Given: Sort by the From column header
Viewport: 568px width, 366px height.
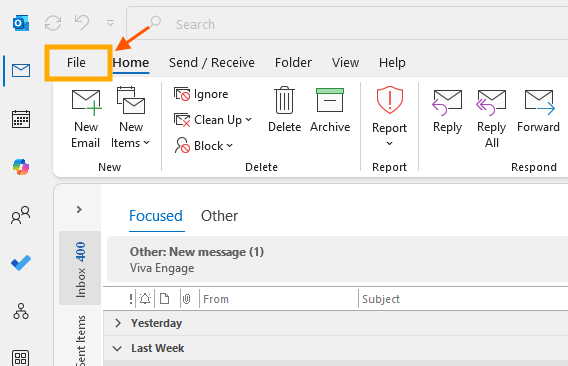Looking at the screenshot, I should pyautogui.click(x=279, y=299).
